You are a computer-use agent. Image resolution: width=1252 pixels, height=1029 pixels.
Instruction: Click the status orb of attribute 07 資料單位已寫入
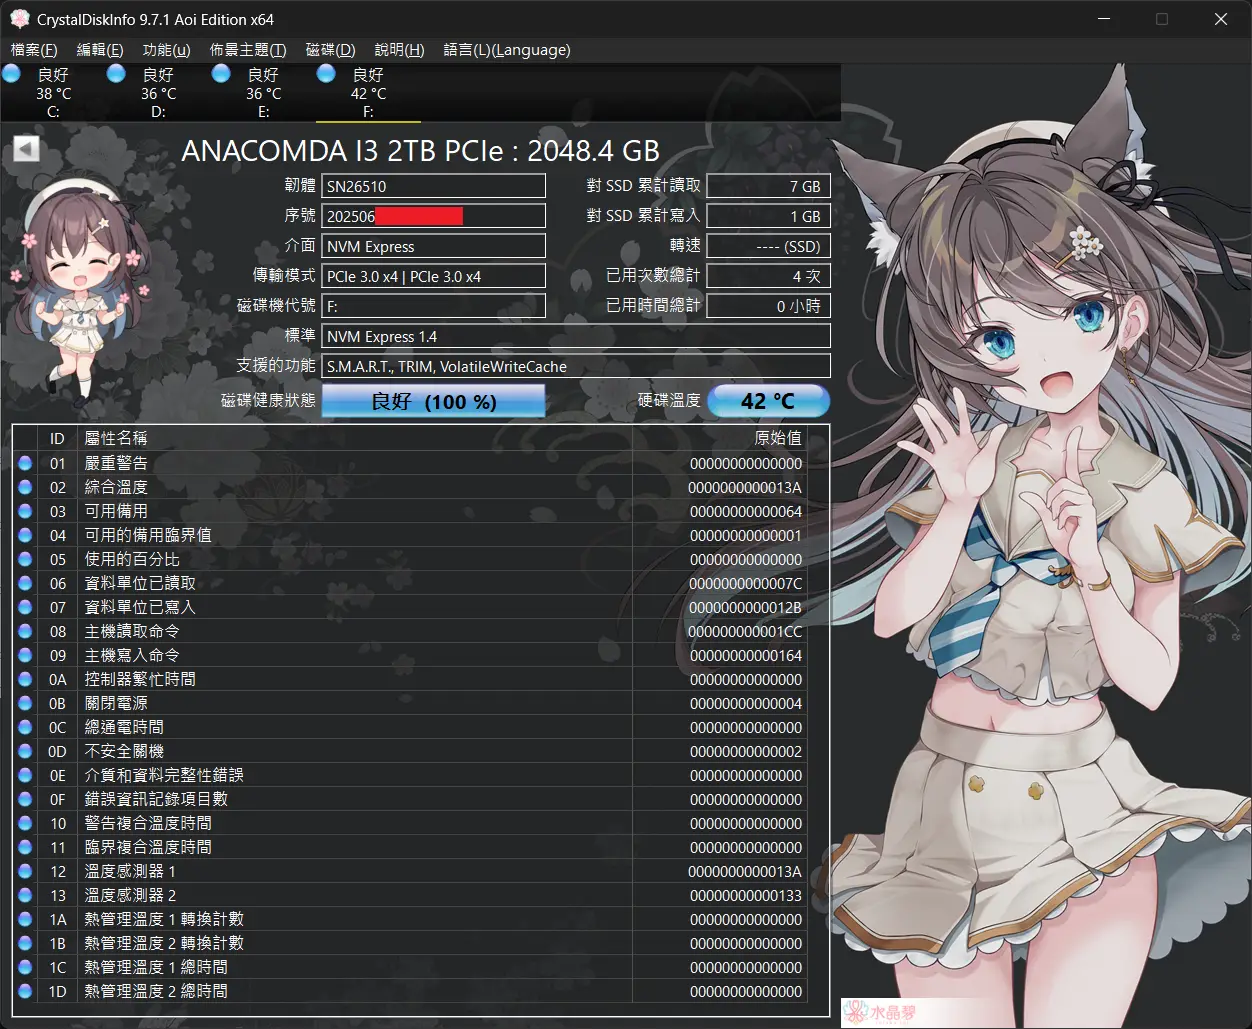[x=25, y=607]
